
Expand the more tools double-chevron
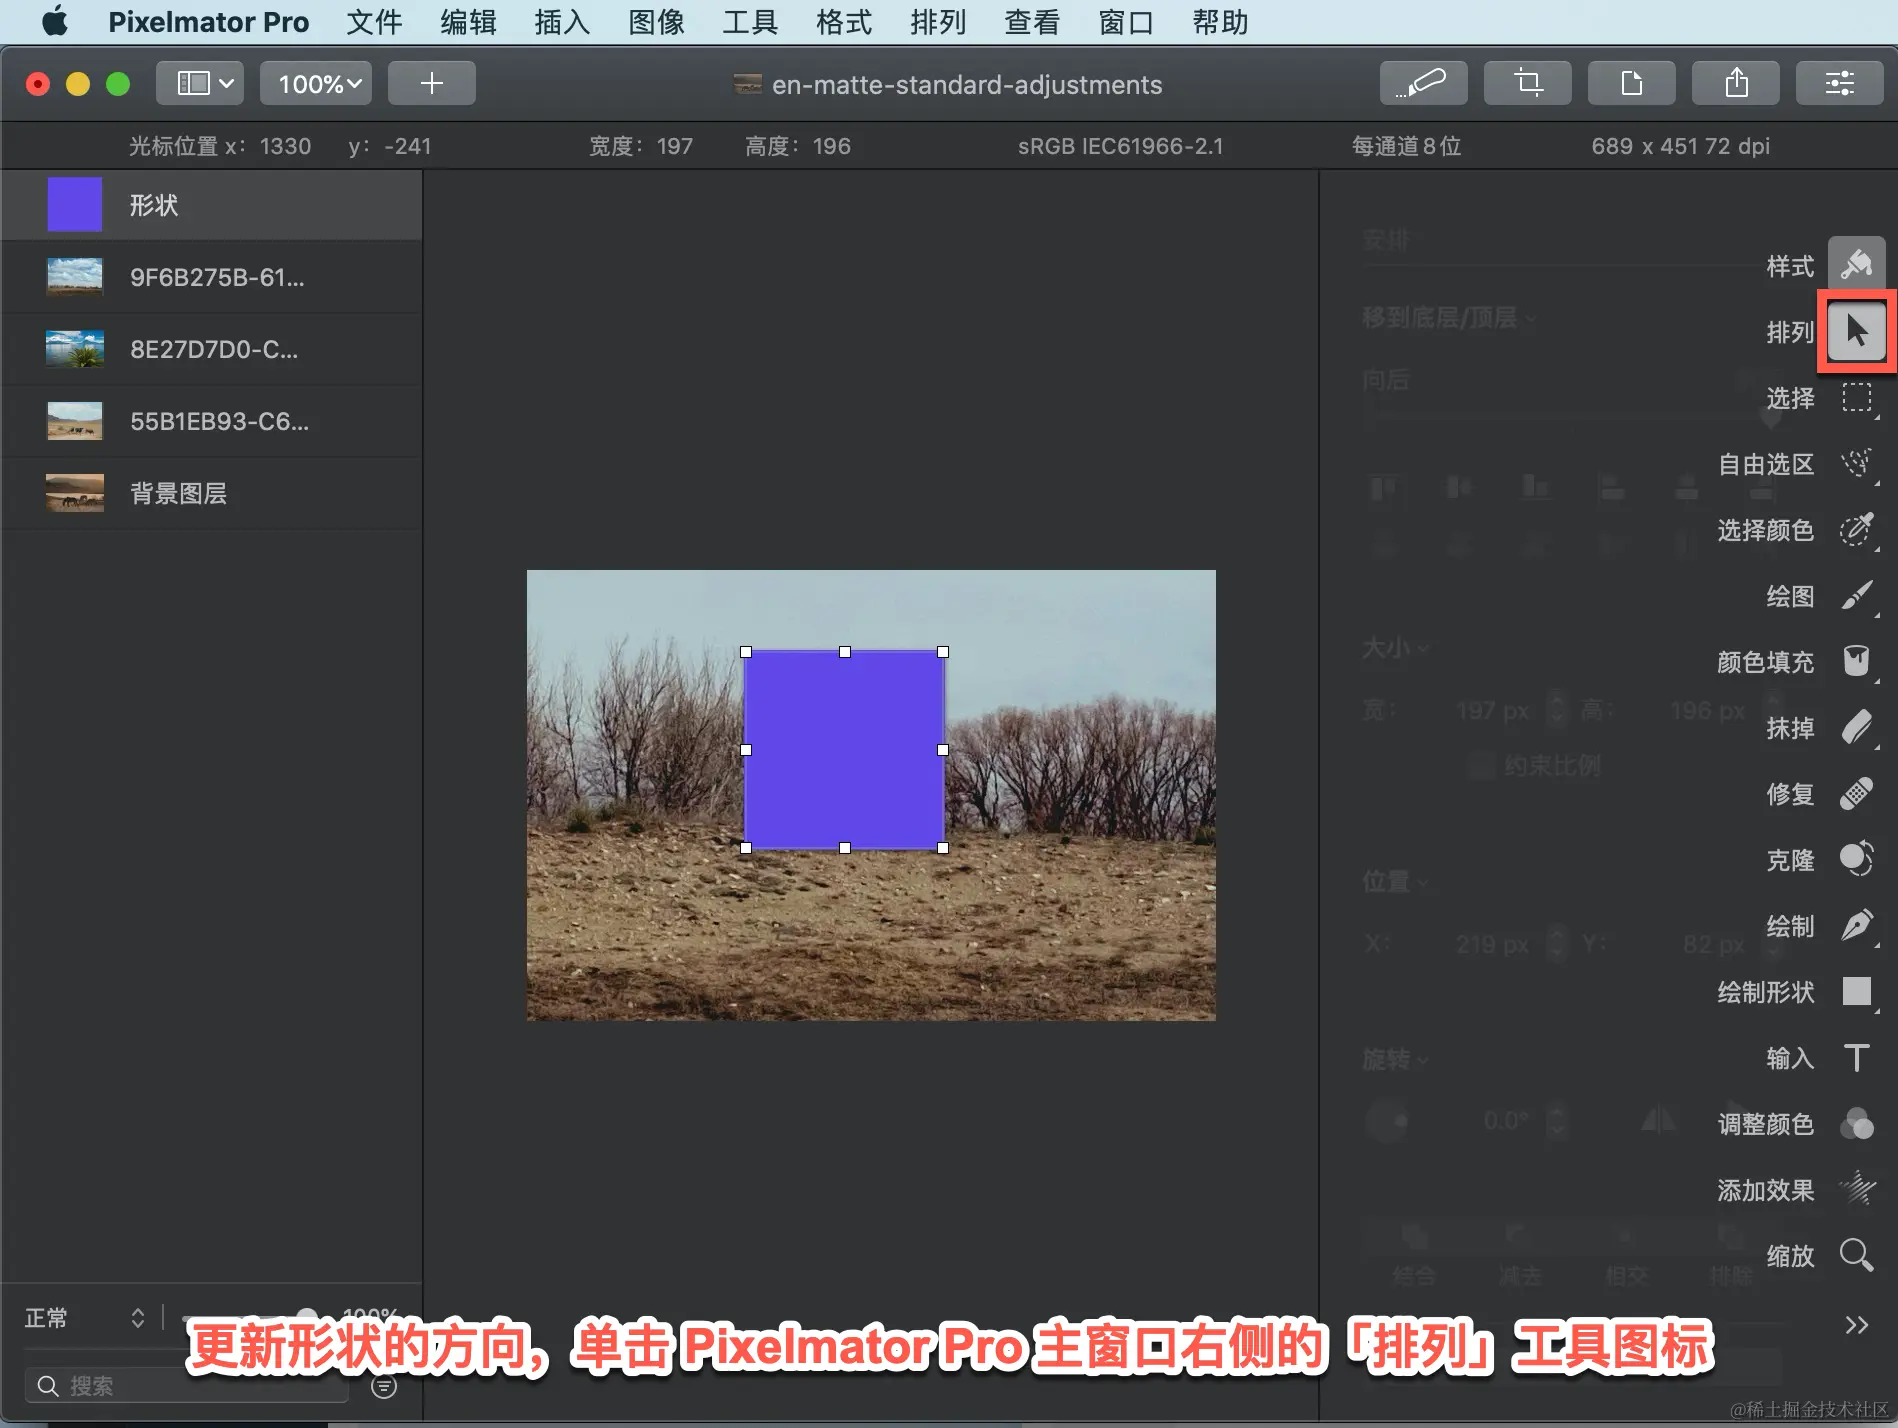[x=1856, y=1325]
